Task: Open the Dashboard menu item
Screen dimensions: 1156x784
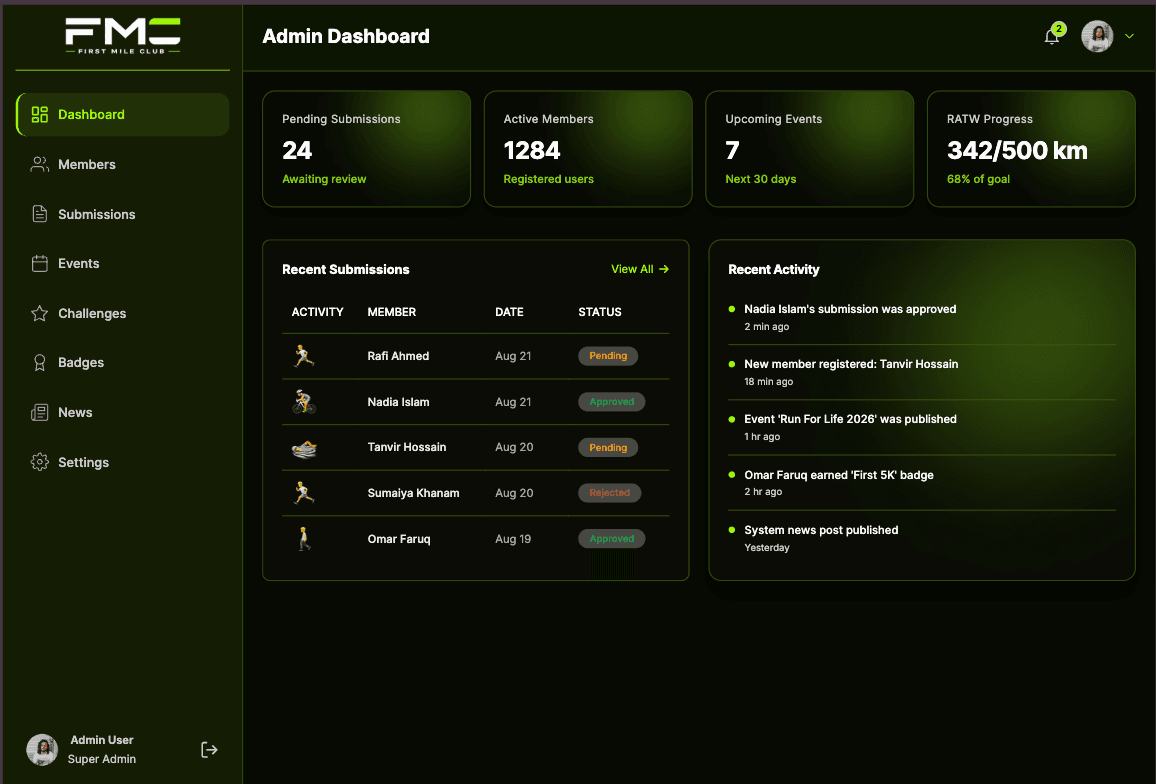Action: click(x=122, y=114)
